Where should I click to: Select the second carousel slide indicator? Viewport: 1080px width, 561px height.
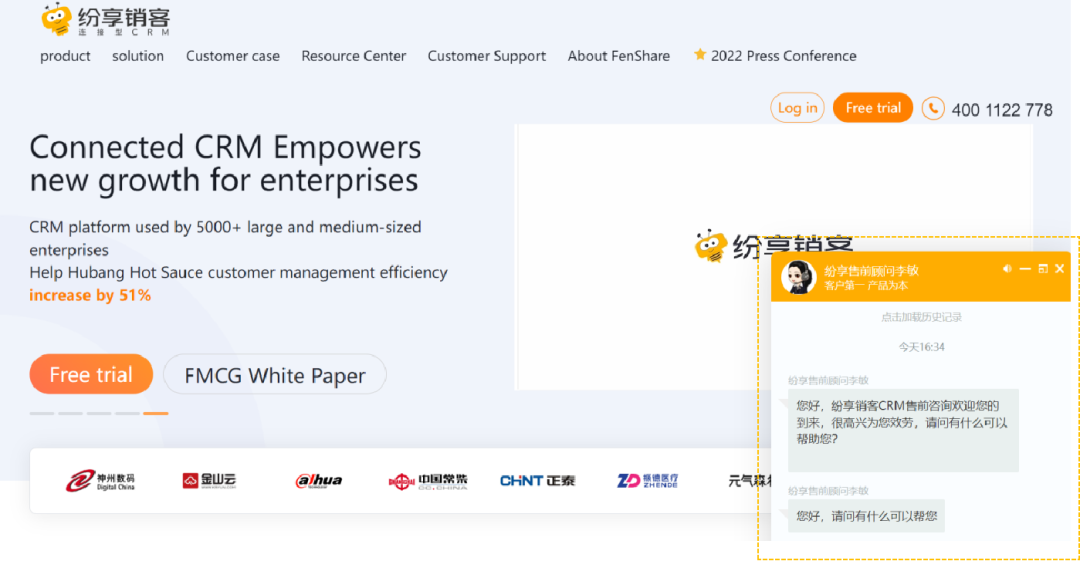tap(70, 413)
